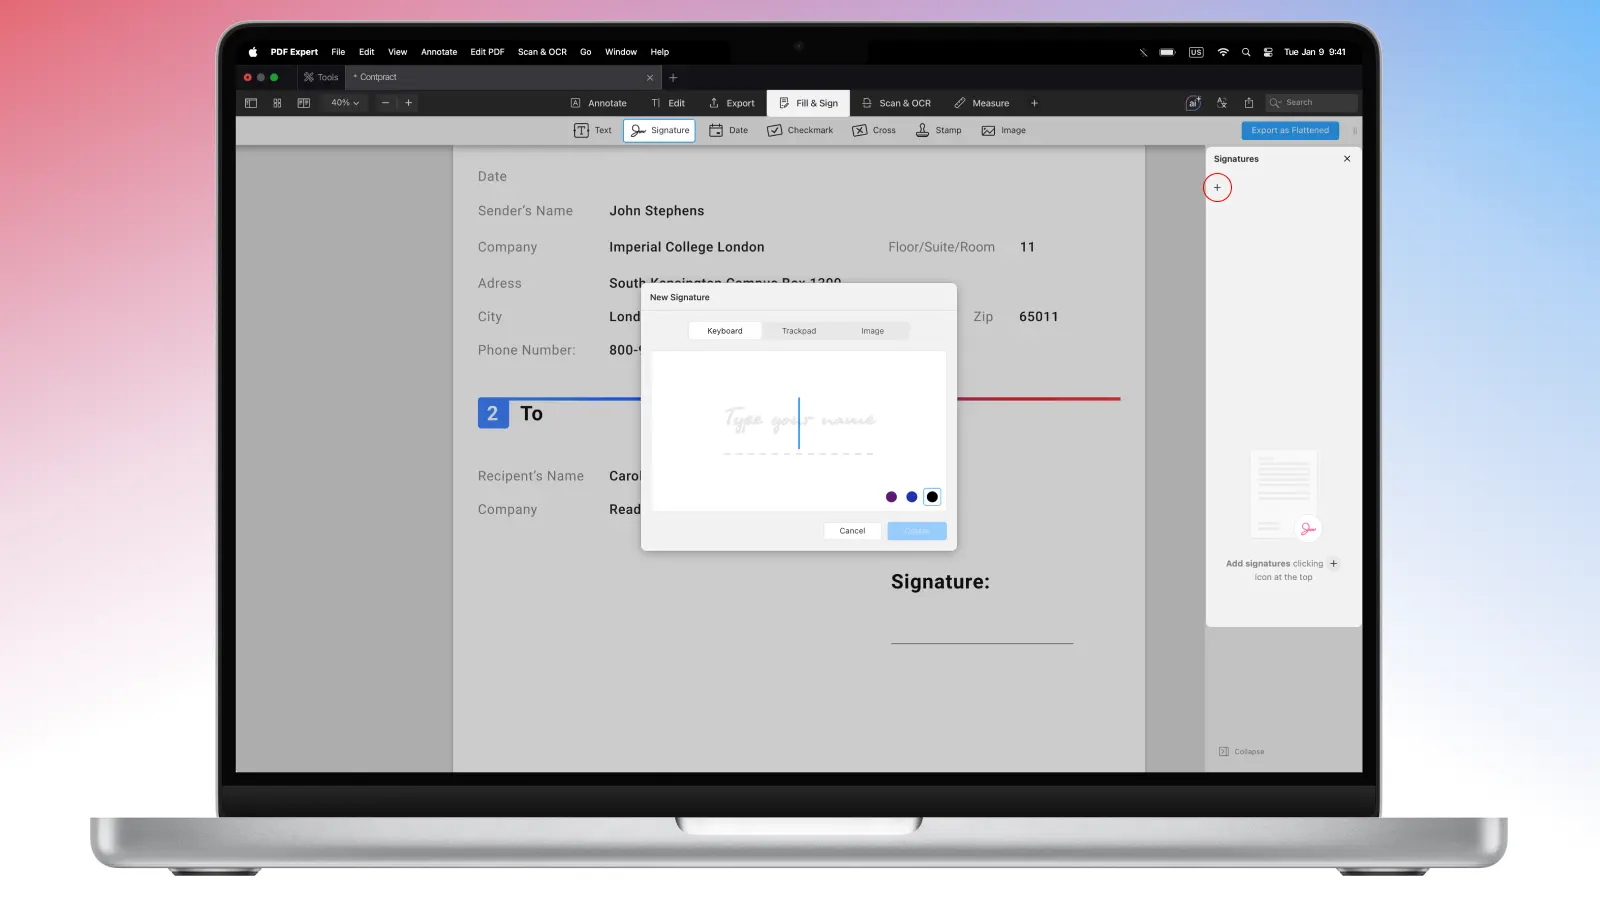Click the share icon in toolbar
The image size is (1600, 900).
pyautogui.click(x=1249, y=103)
